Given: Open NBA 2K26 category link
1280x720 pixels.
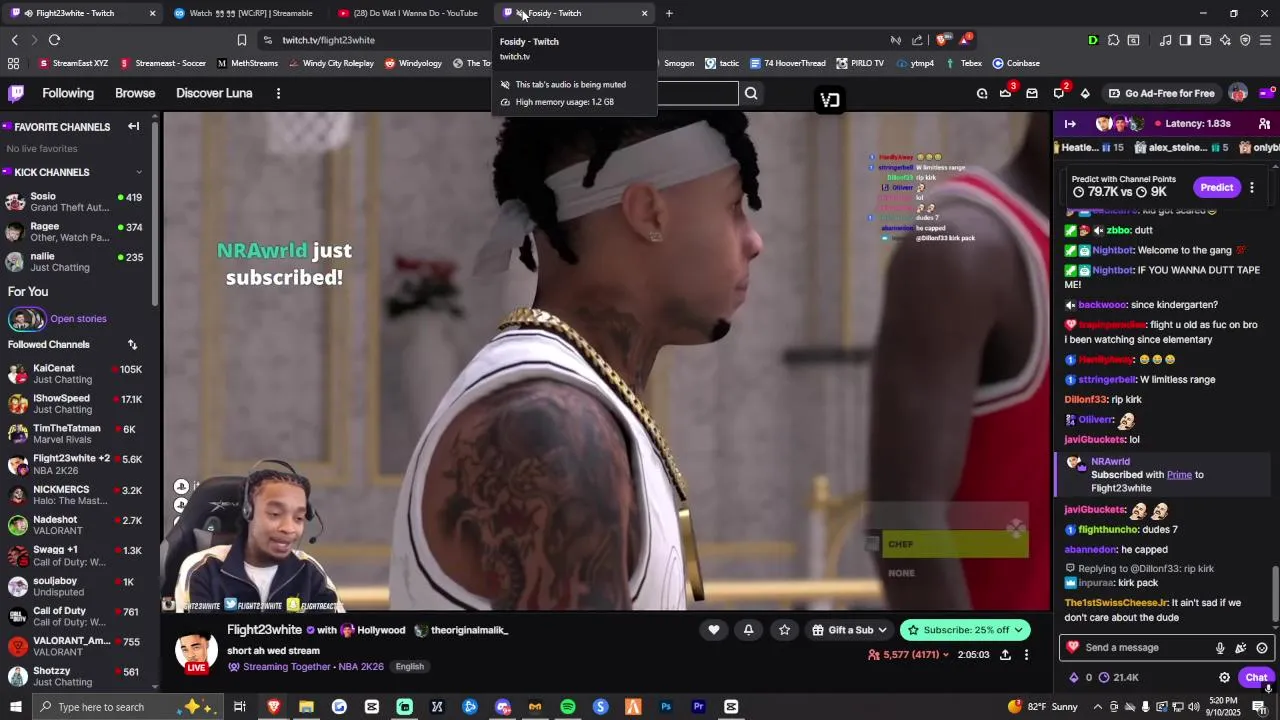Looking at the screenshot, I should pyautogui.click(x=361, y=667).
